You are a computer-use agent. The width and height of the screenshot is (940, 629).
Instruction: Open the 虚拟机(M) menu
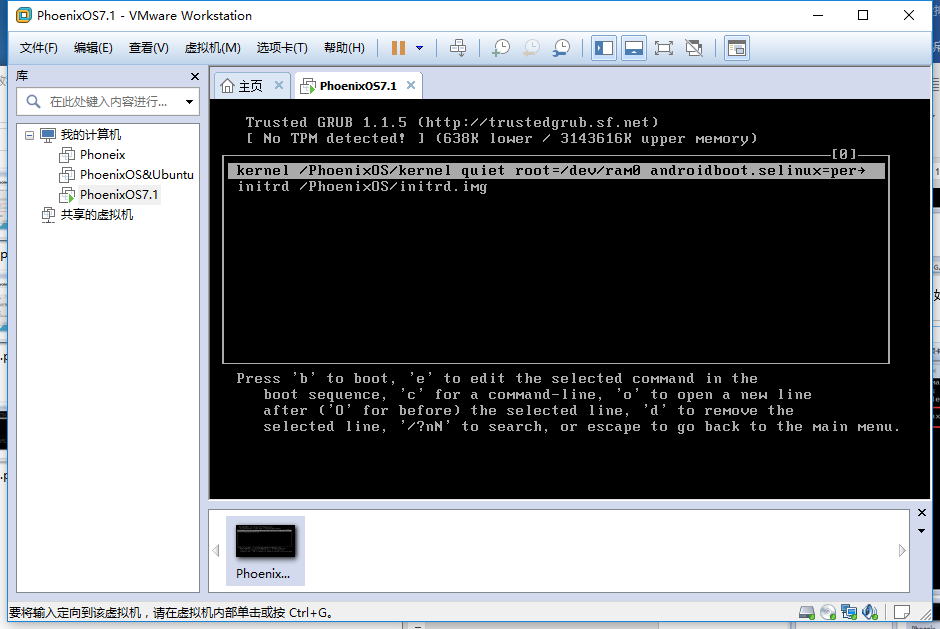click(212, 48)
